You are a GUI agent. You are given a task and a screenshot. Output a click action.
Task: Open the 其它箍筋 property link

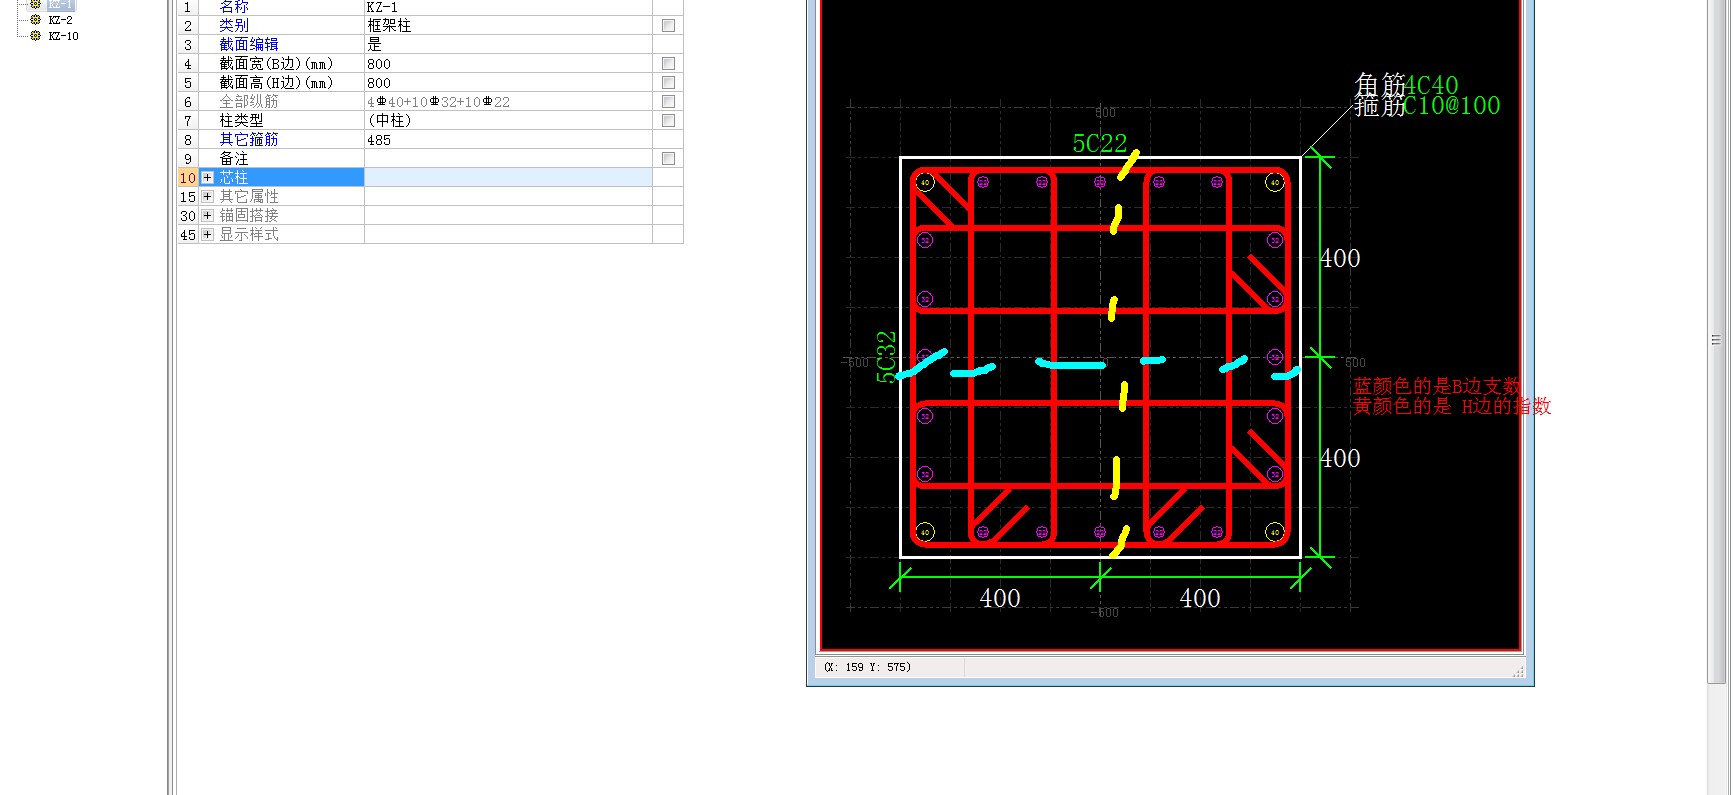pos(249,139)
